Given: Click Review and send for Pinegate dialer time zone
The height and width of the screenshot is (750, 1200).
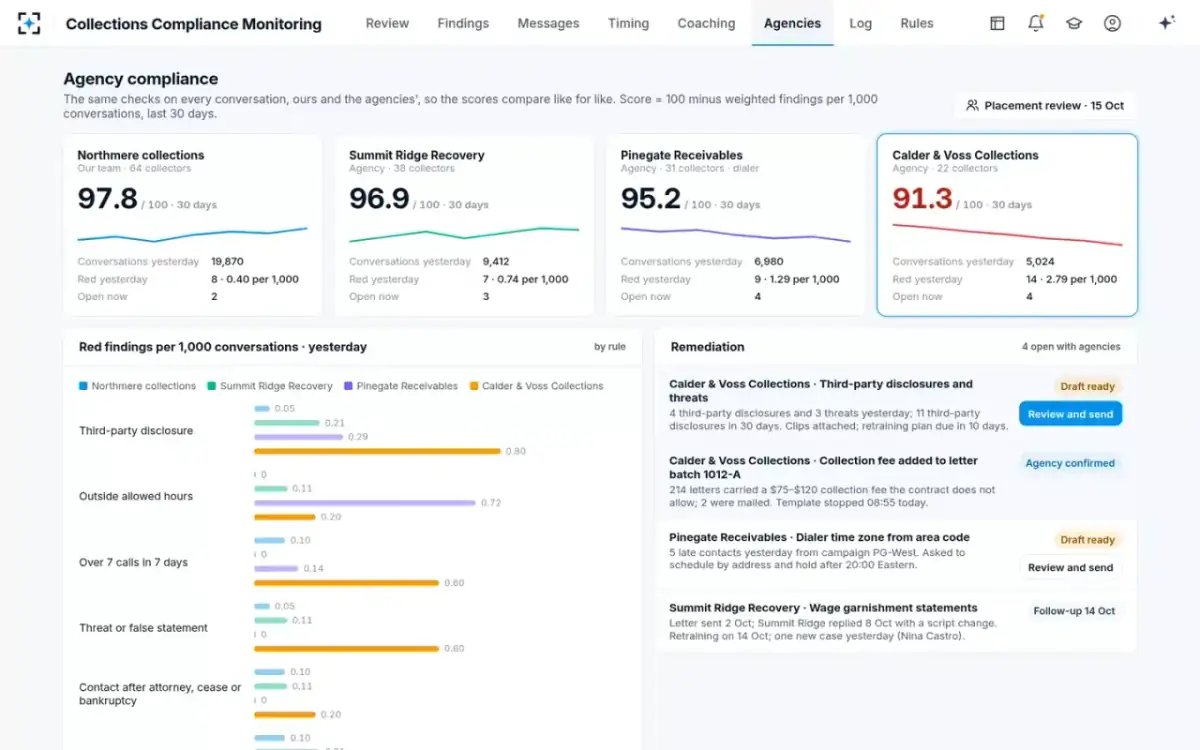Looking at the screenshot, I should click(x=1070, y=567).
